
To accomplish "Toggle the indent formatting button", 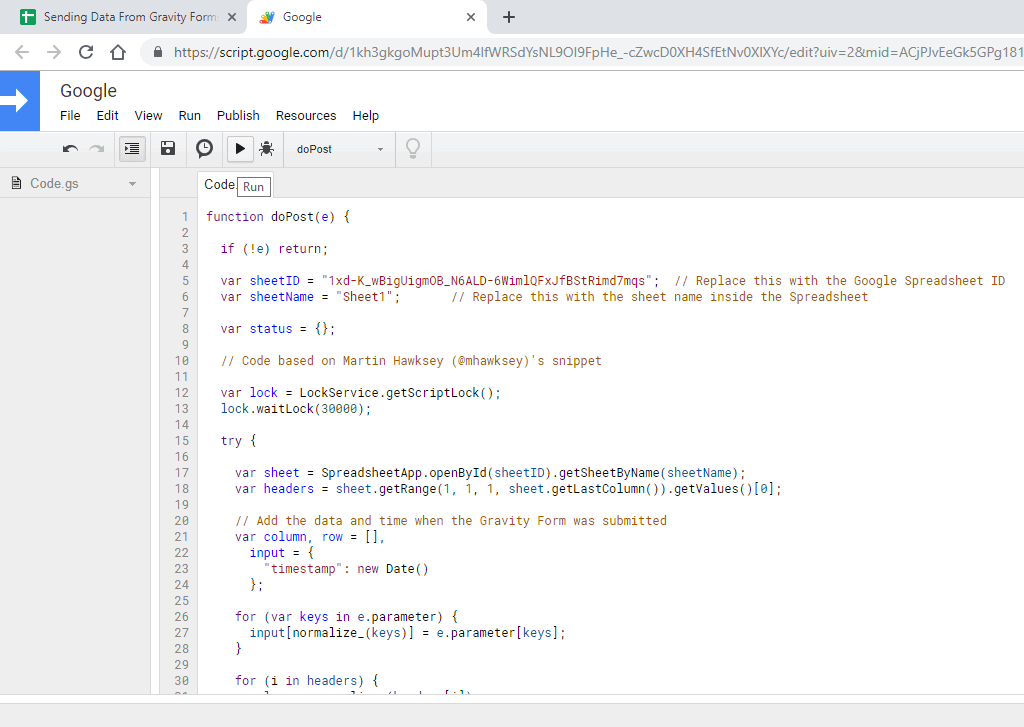I will (132, 149).
